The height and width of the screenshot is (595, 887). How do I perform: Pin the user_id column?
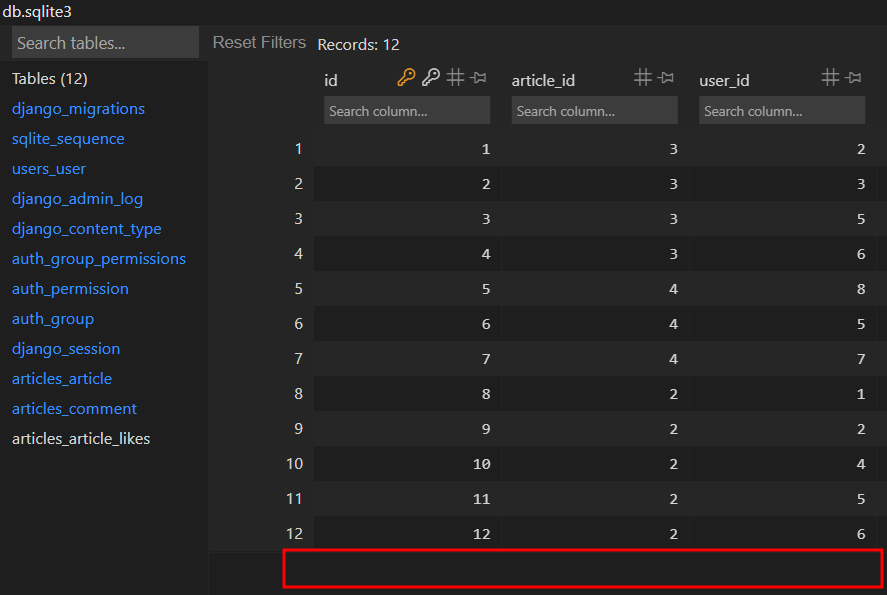854,77
